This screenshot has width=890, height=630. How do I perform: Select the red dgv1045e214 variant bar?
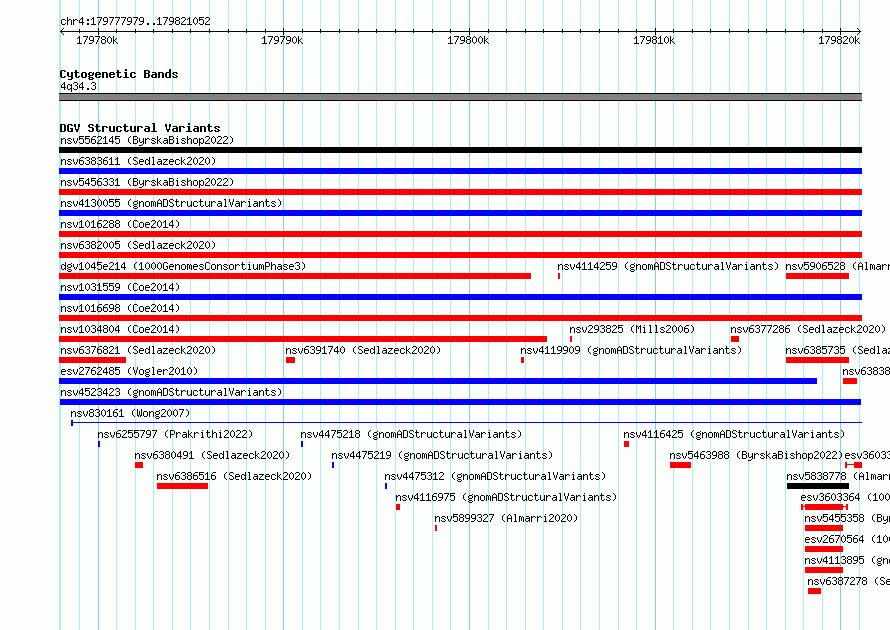coord(295,276)
